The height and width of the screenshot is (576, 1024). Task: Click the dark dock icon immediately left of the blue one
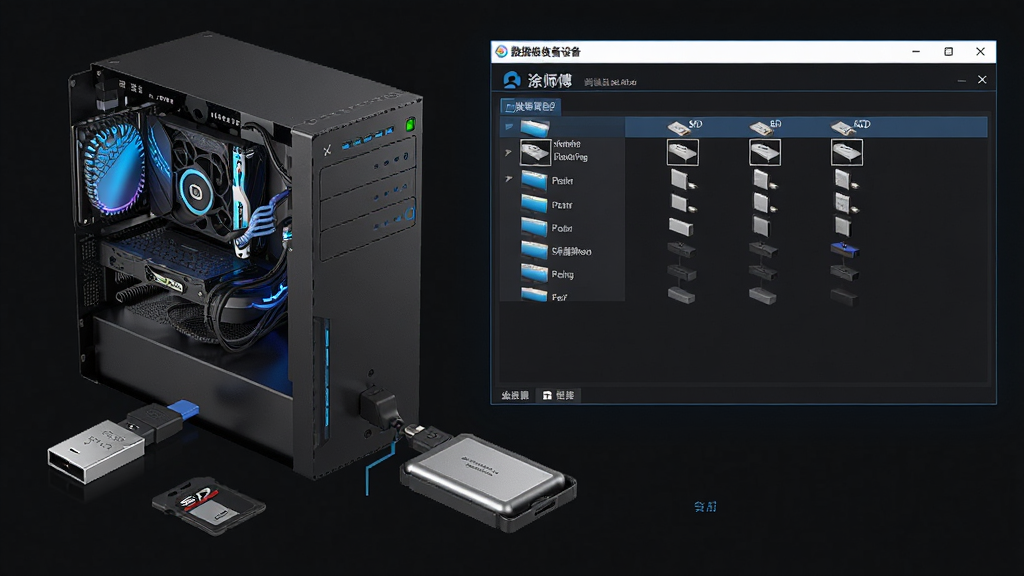click(x=763, y=249)
